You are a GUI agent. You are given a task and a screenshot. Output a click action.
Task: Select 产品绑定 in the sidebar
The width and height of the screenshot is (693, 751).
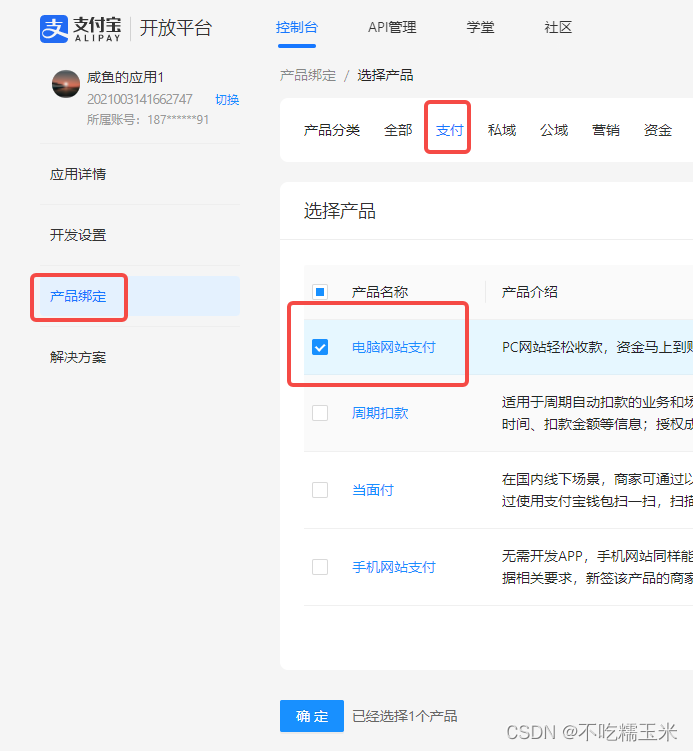tap(140, 296)
